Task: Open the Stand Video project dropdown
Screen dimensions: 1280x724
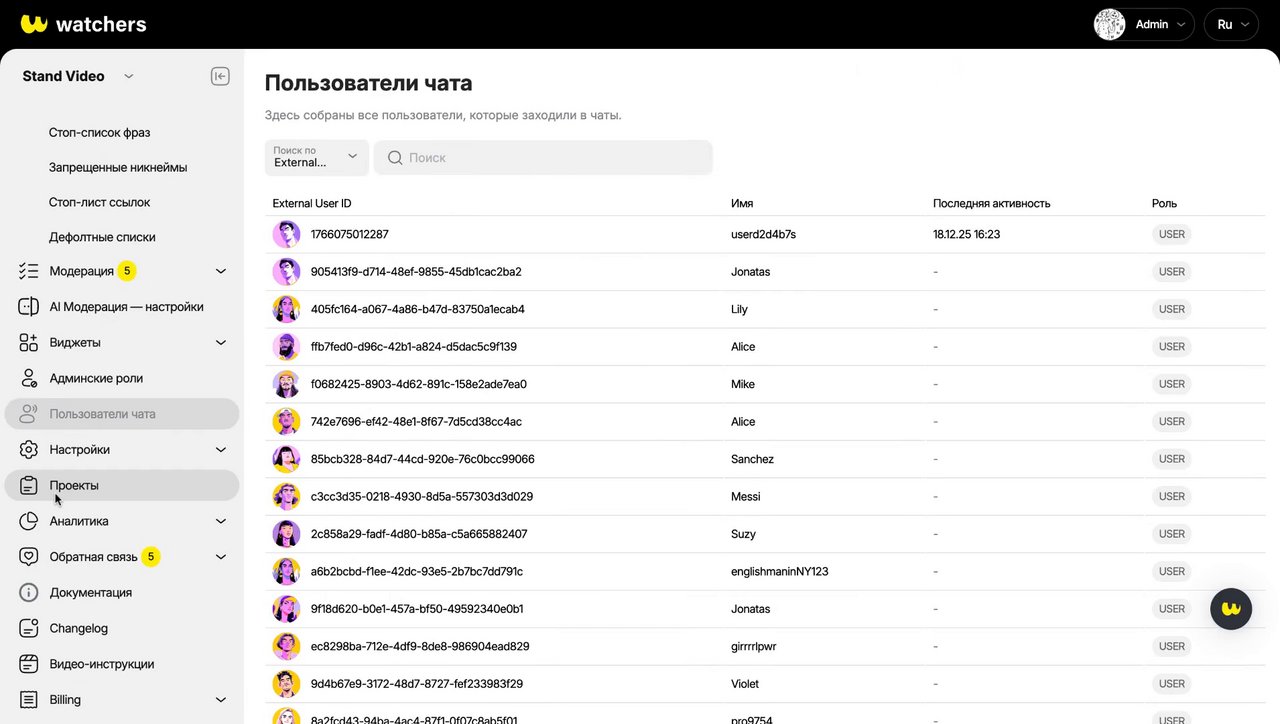Action: pos(78,76)
